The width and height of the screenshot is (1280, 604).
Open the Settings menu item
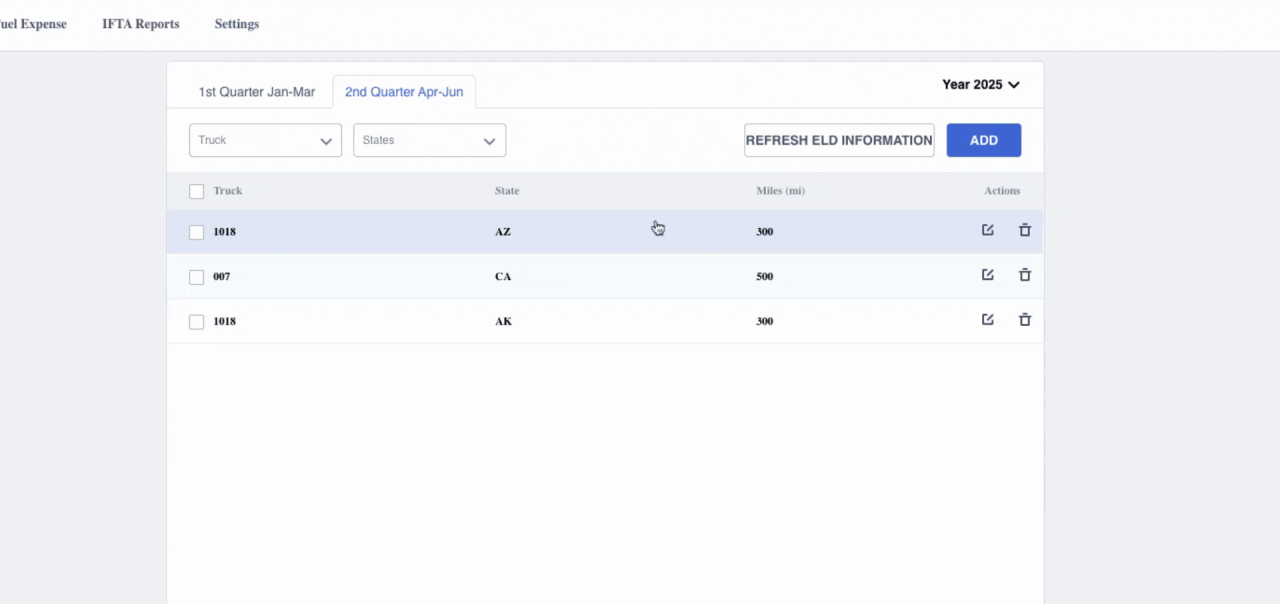tap(237, 24)
